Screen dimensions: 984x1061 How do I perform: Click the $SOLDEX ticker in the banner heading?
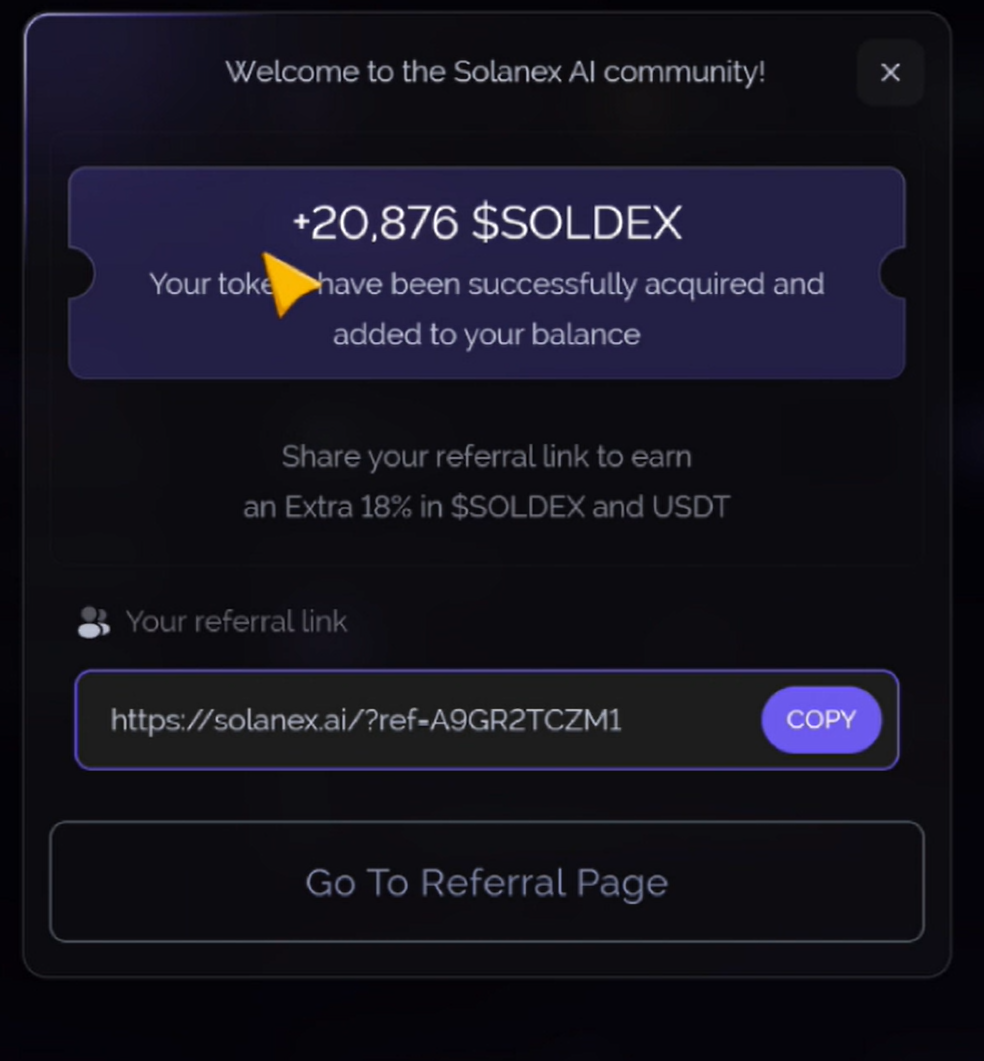(x=577, y=223)
